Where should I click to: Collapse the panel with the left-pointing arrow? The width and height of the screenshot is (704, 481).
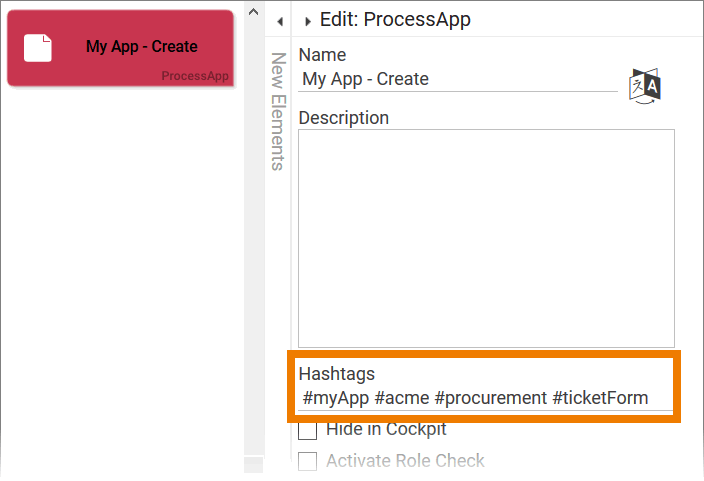(280, 21)
